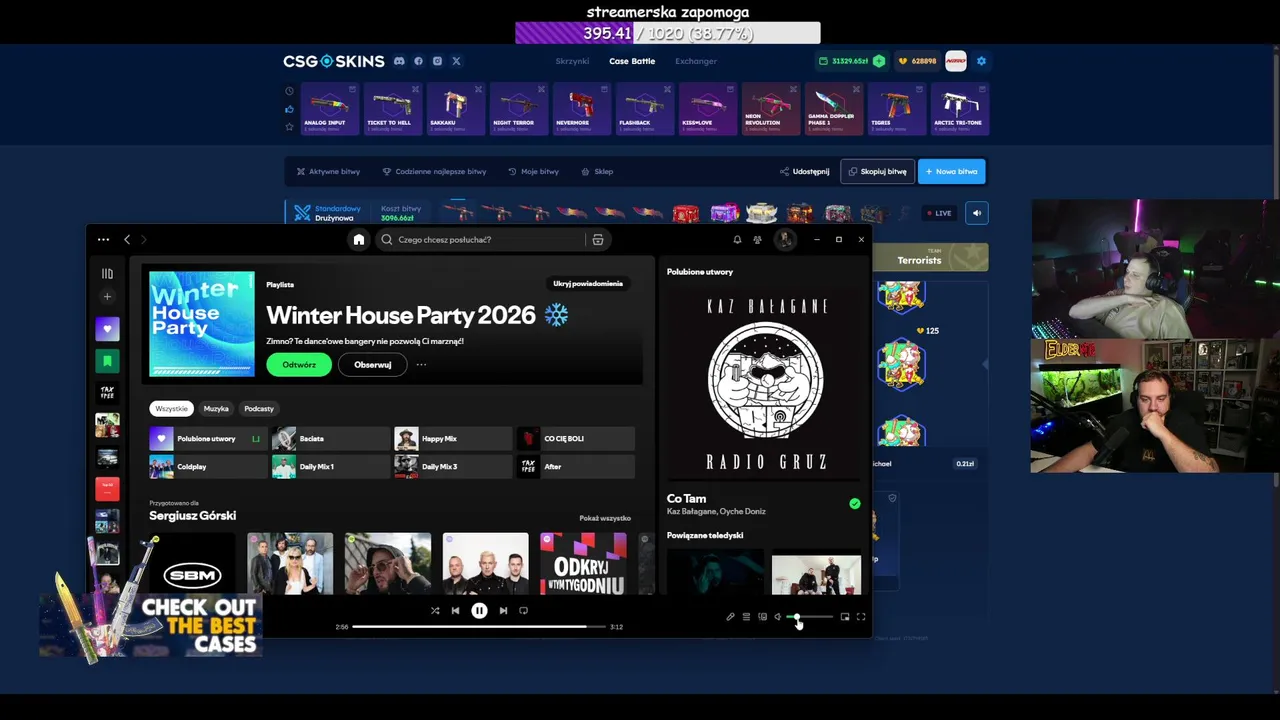Image resolution: width=1280 pixels, height=720 pixels.
Task: Open more options dots next to Obserwuj
Action: point(421,365)
